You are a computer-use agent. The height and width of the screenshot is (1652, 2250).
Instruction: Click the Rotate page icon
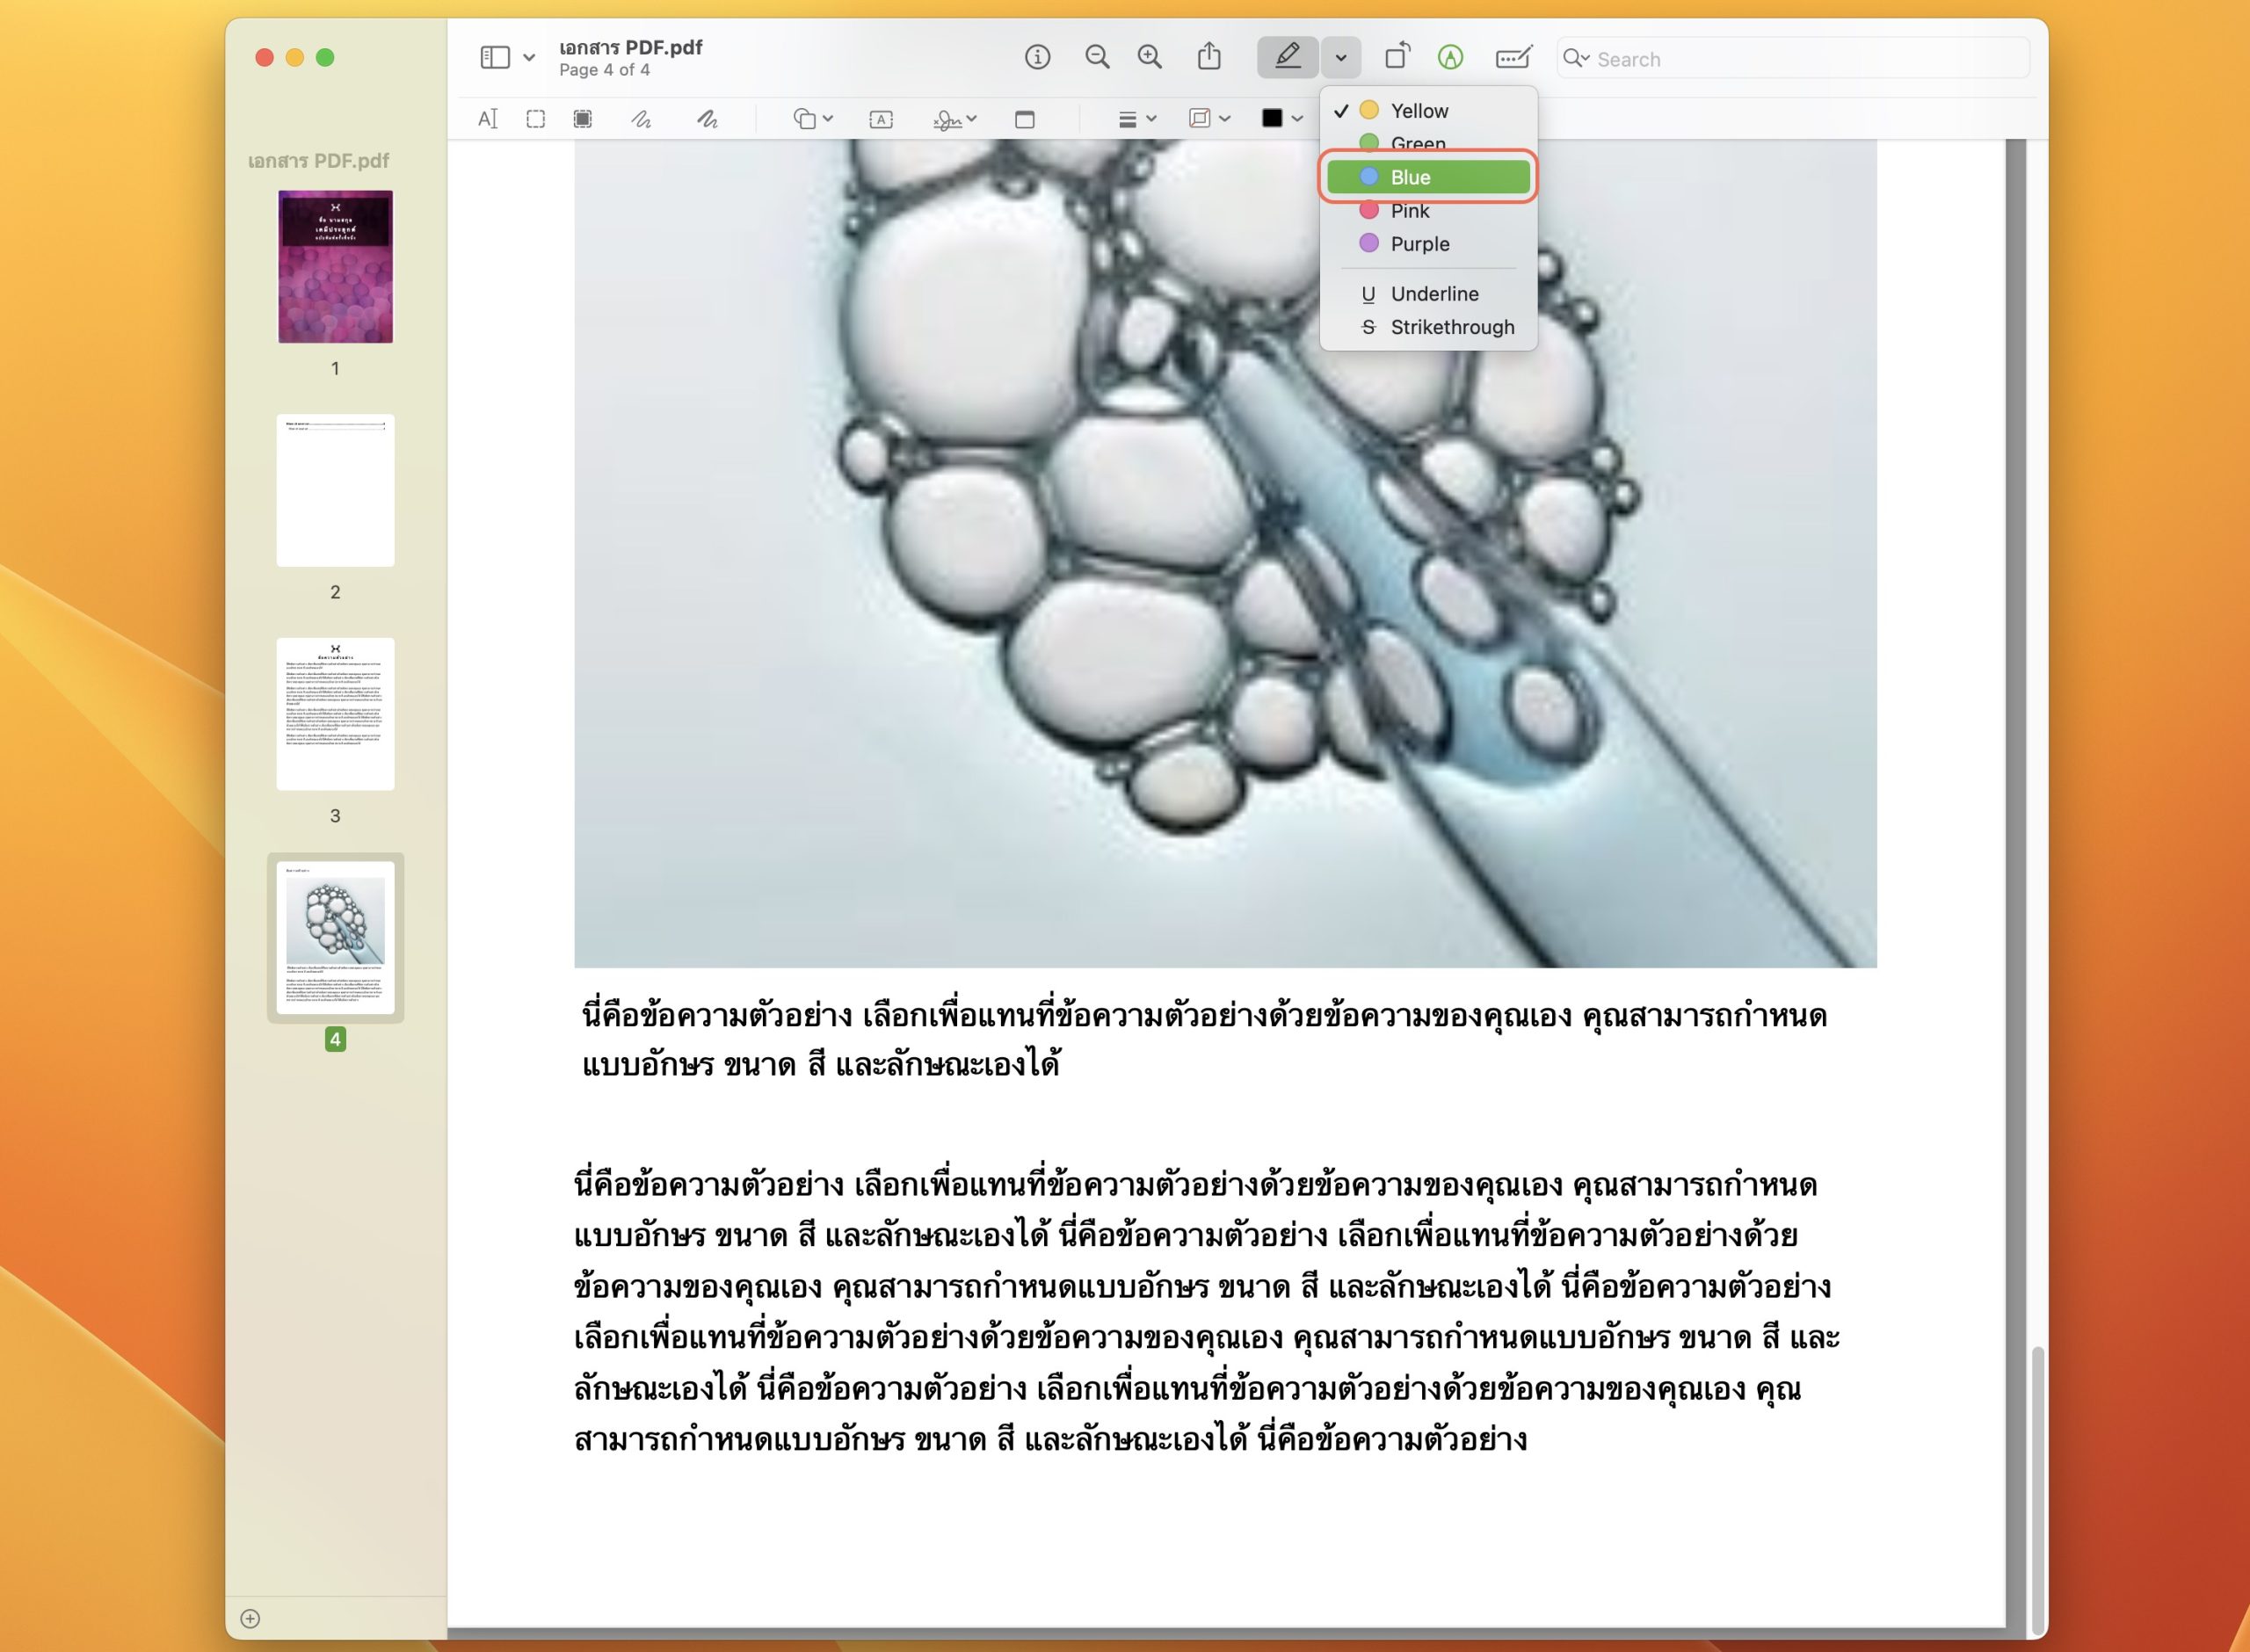tap(1397, 57)
